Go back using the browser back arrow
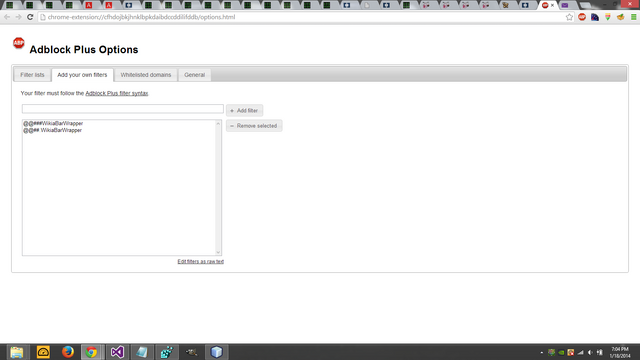This screenshot has height=360, width=640. pos(7,17)
